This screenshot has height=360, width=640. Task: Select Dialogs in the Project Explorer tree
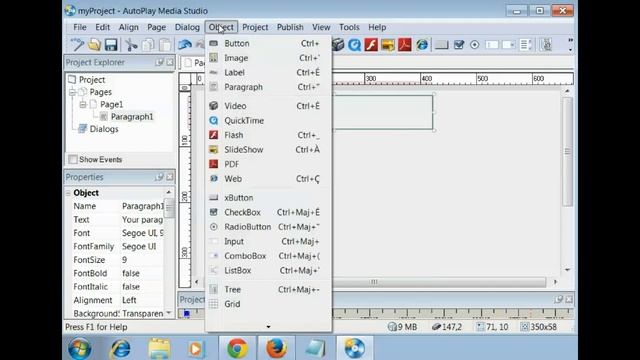coord(104,129)
